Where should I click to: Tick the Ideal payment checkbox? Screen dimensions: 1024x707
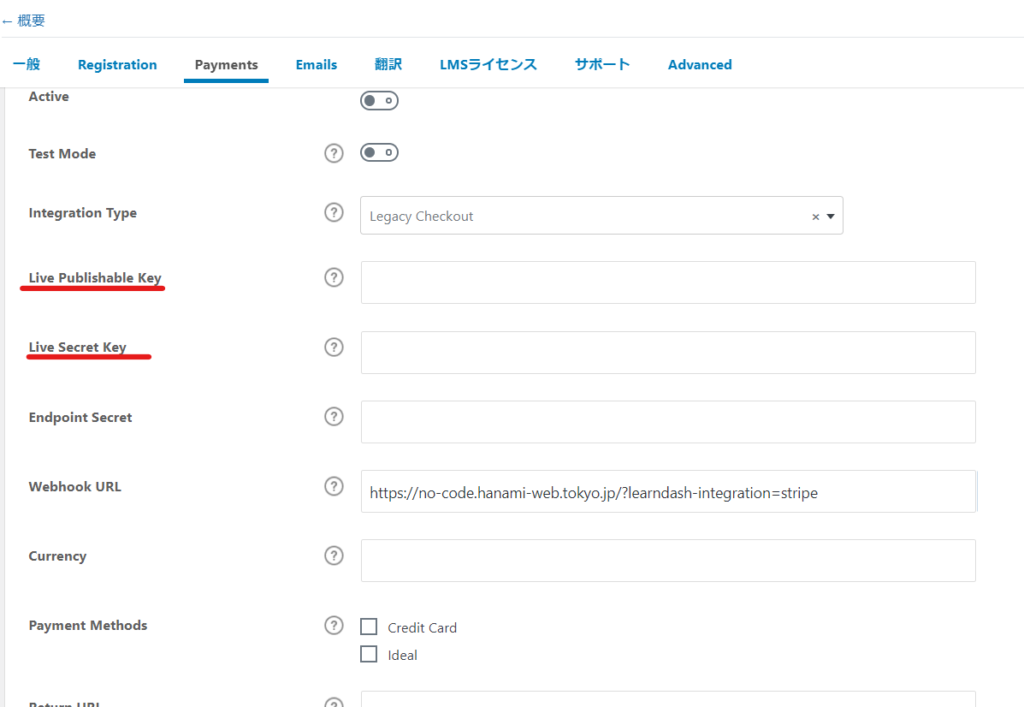click(369, 655)
